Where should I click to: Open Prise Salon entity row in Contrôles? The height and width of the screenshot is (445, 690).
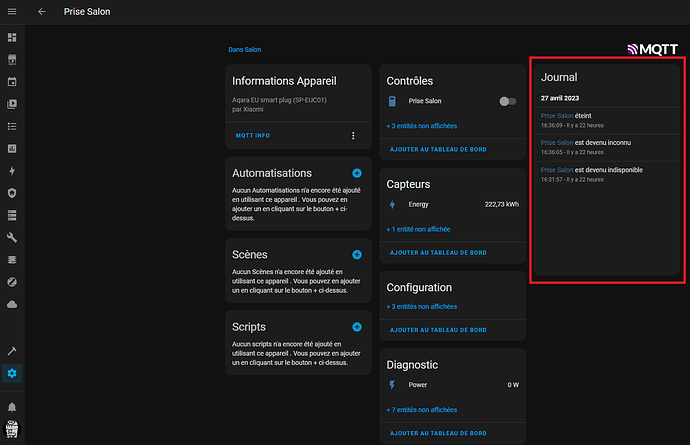[x=452, y=101]
